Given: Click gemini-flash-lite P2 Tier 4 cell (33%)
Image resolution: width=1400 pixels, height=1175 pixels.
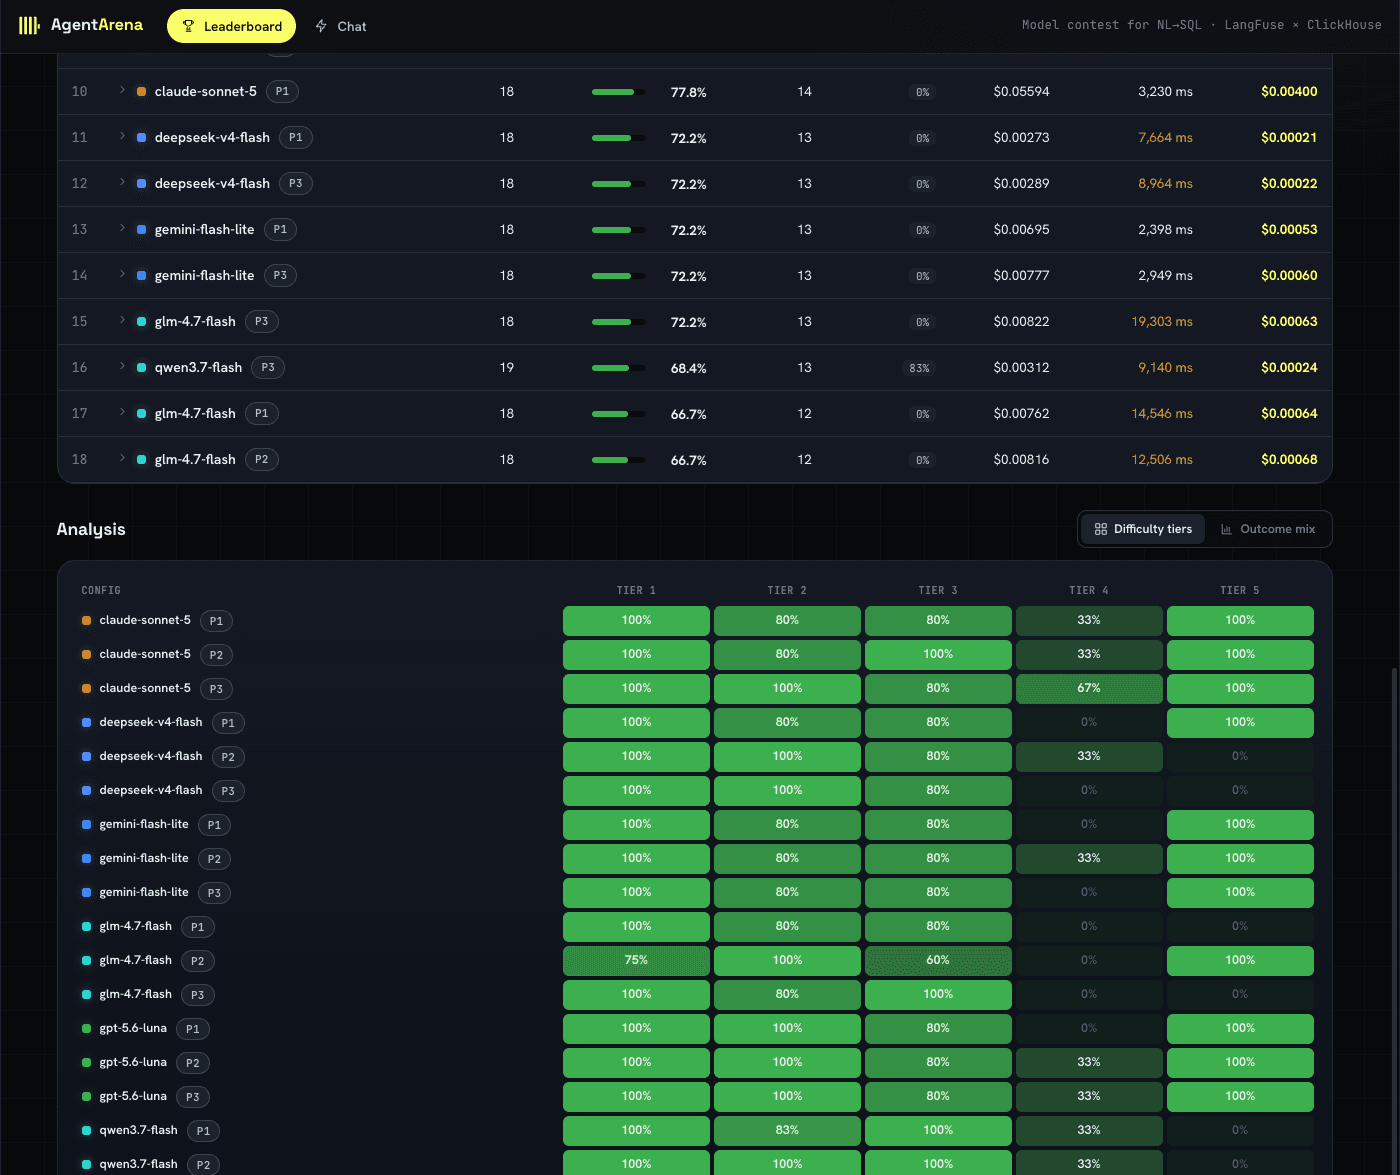Looking at the screenshot, I should (1089, 858).
